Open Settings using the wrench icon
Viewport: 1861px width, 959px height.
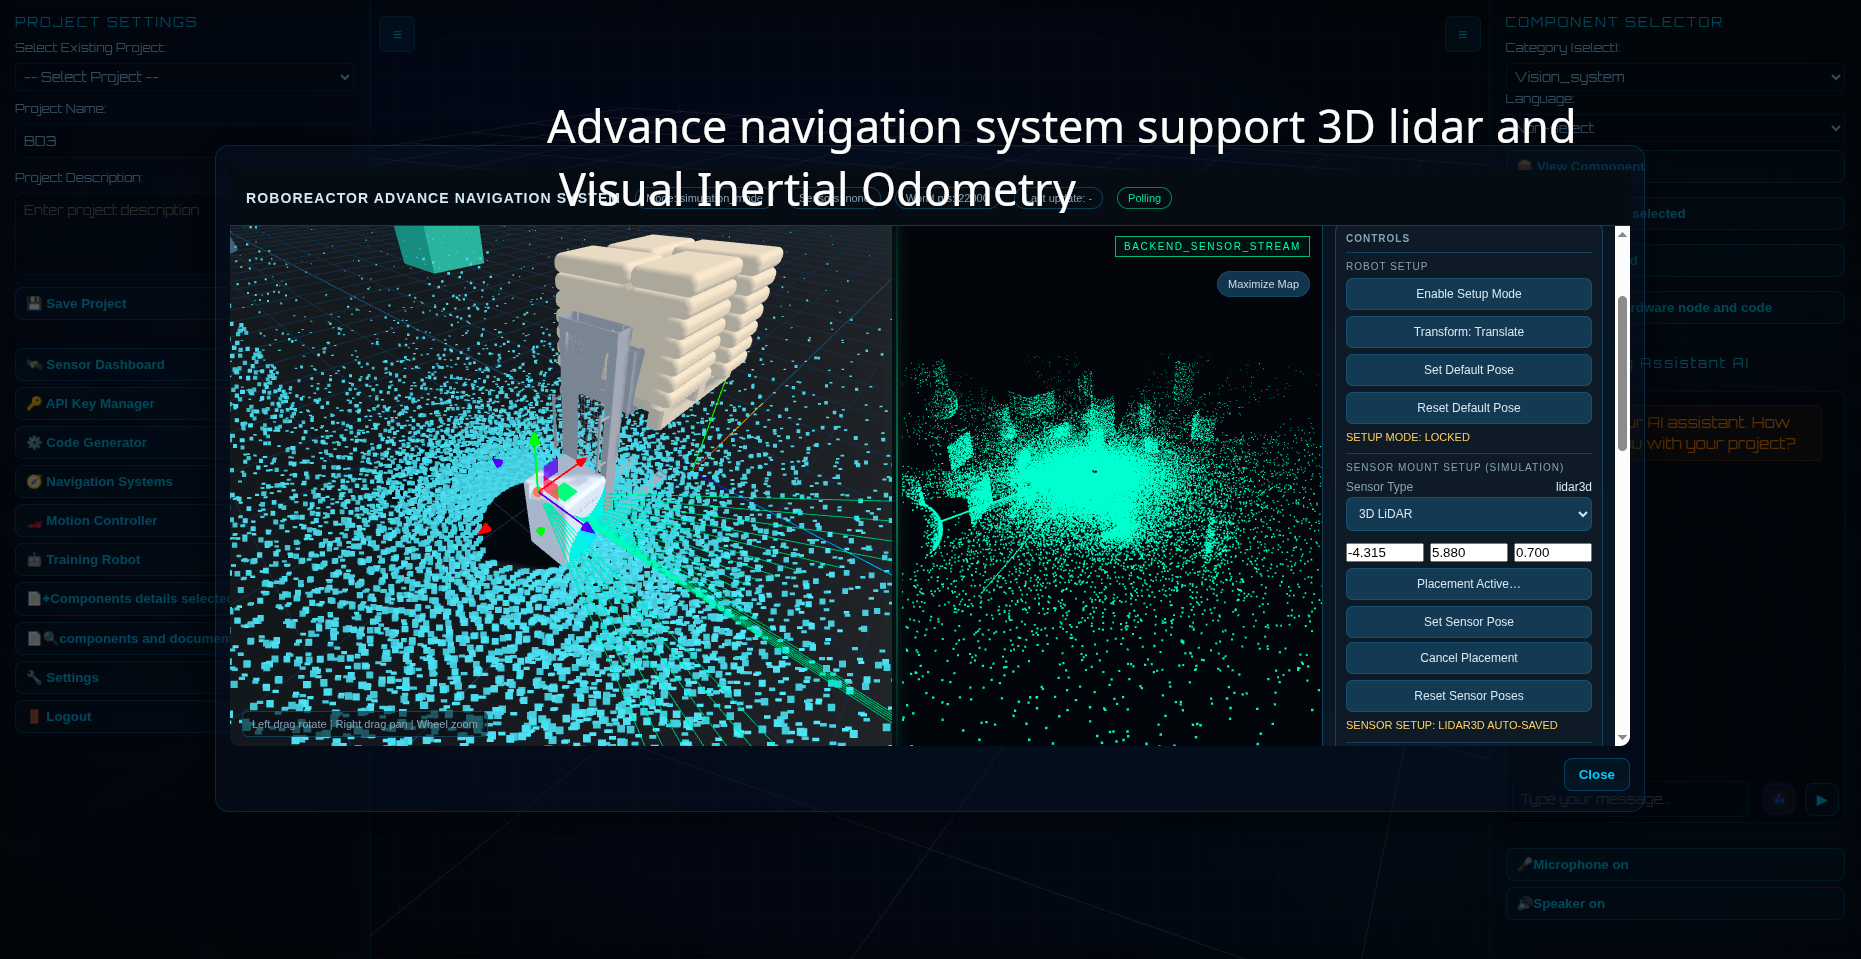coord(34,678)
